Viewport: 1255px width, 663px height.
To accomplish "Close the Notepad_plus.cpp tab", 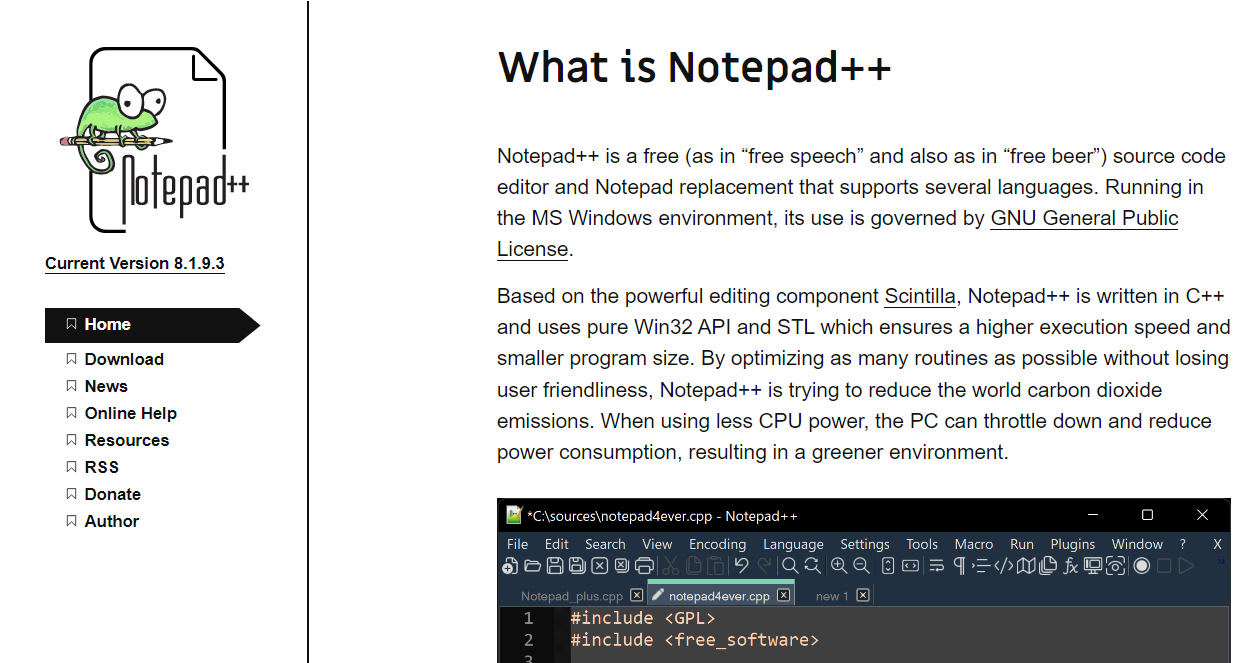I will tap(636, 595).
